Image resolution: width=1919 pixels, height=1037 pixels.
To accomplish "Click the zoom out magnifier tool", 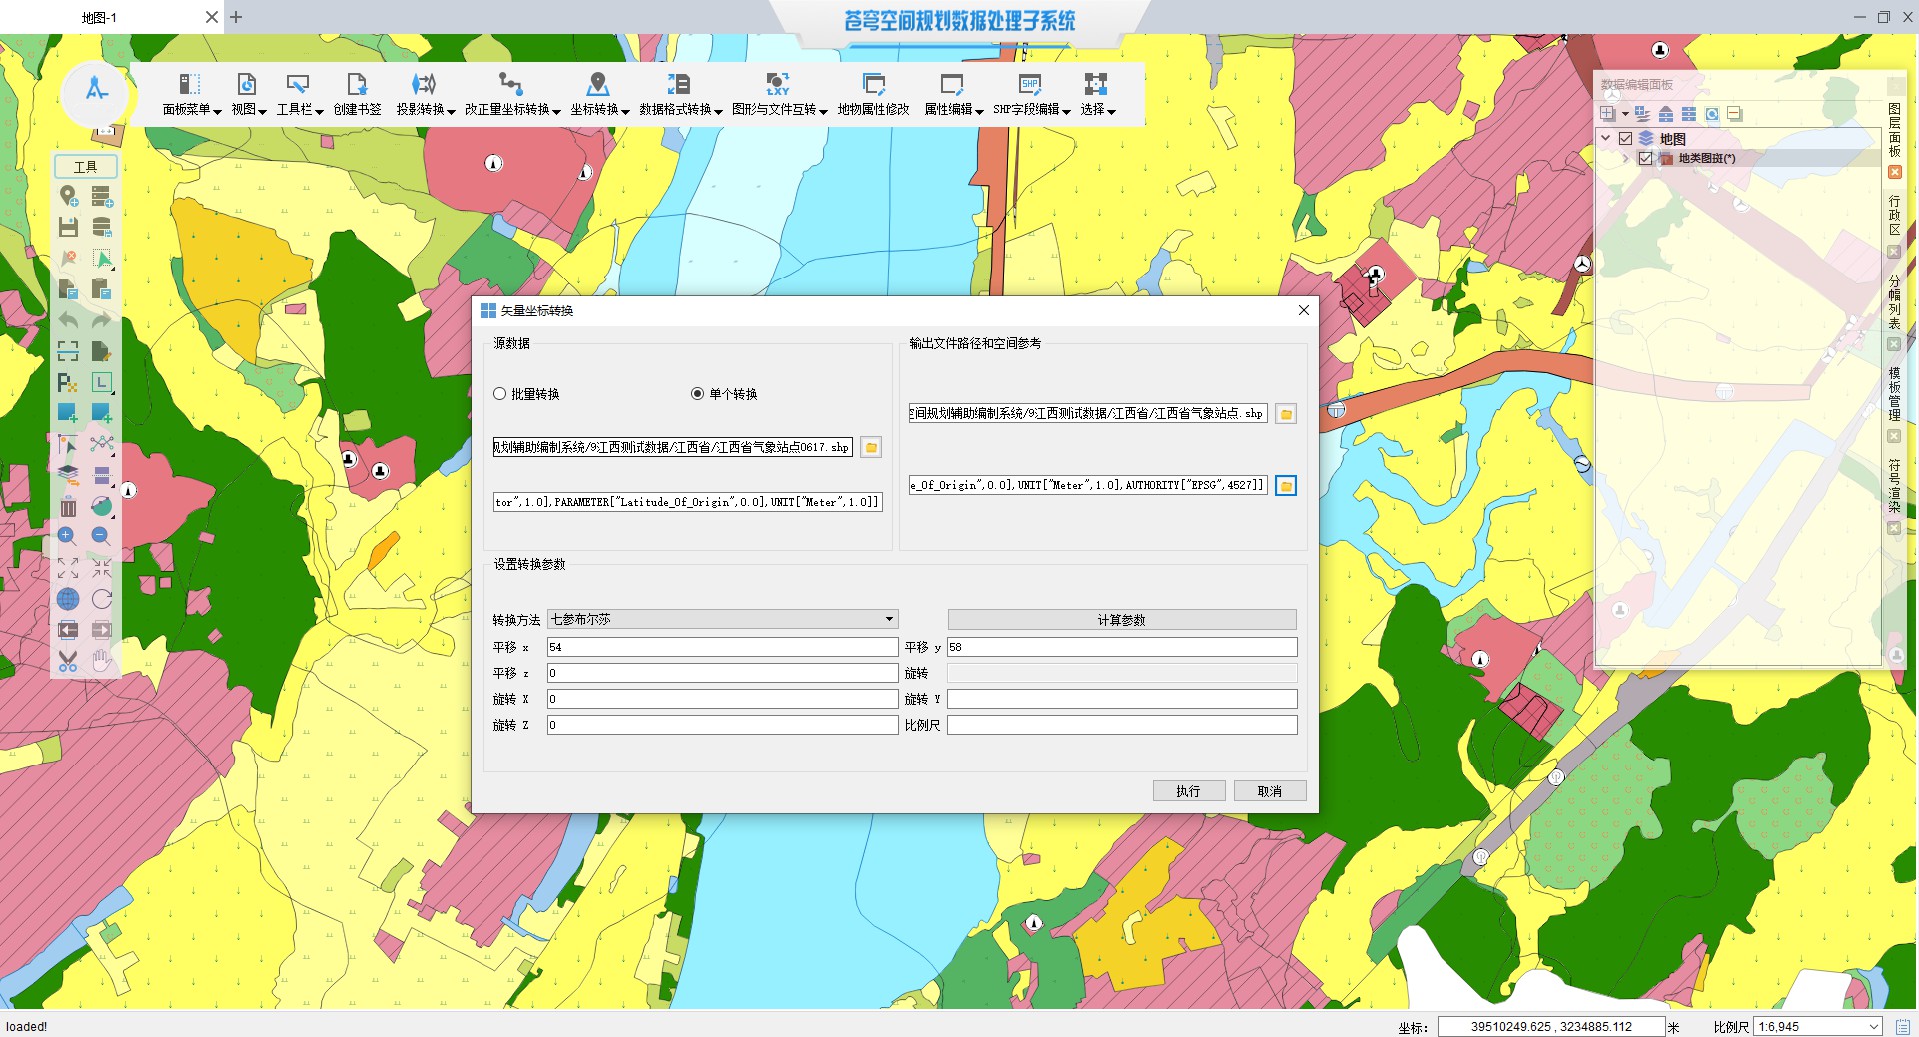I will (x=101, y=536).
